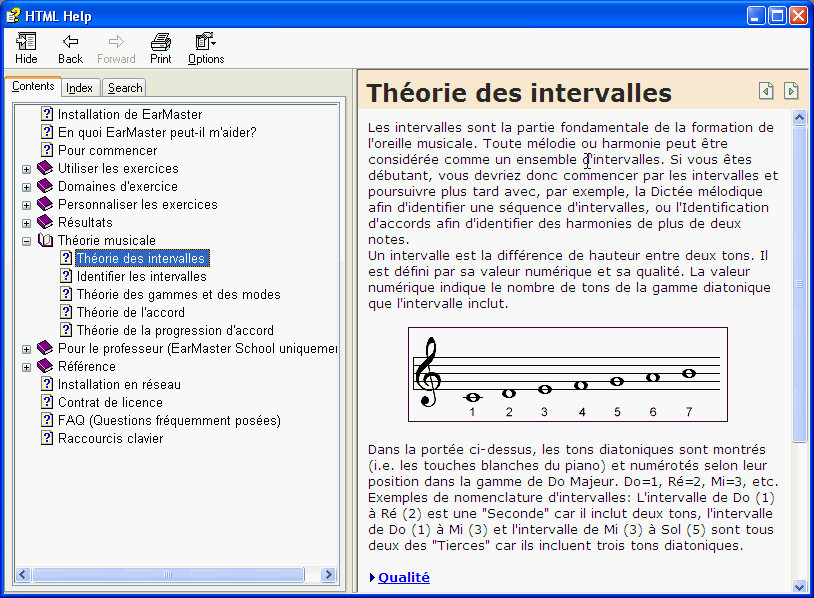Click topic icon beside Théorie de l'accord
Viewport: 814px width, 598px height.
(x=66, y=312)
